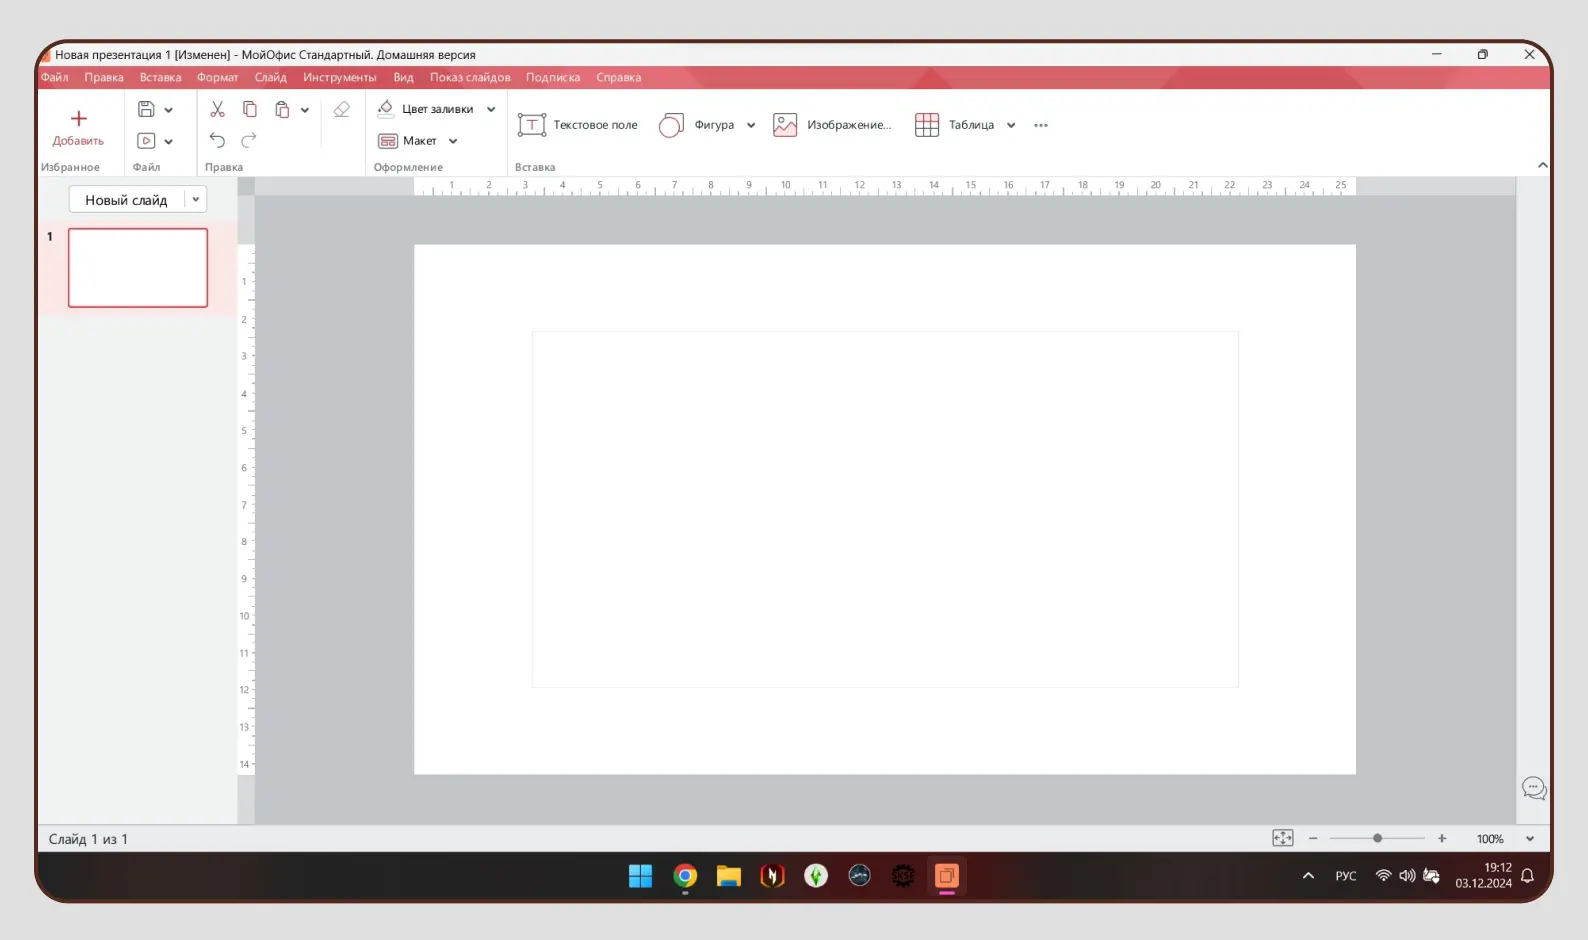1588x940 pixels.
Task: Expand the Цвет заливки dropdown arrow
Action: [x=491, y=110]
